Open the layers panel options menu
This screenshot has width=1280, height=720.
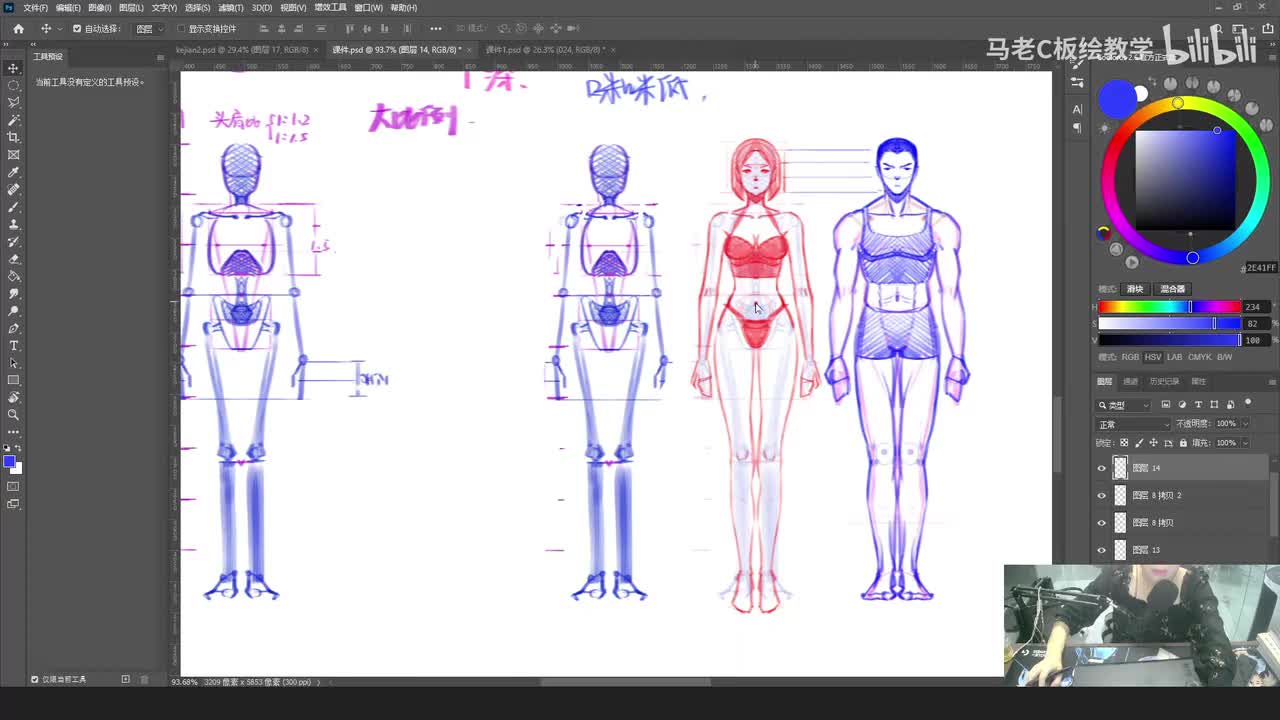pyautogui.click(x=1271, y=381)
